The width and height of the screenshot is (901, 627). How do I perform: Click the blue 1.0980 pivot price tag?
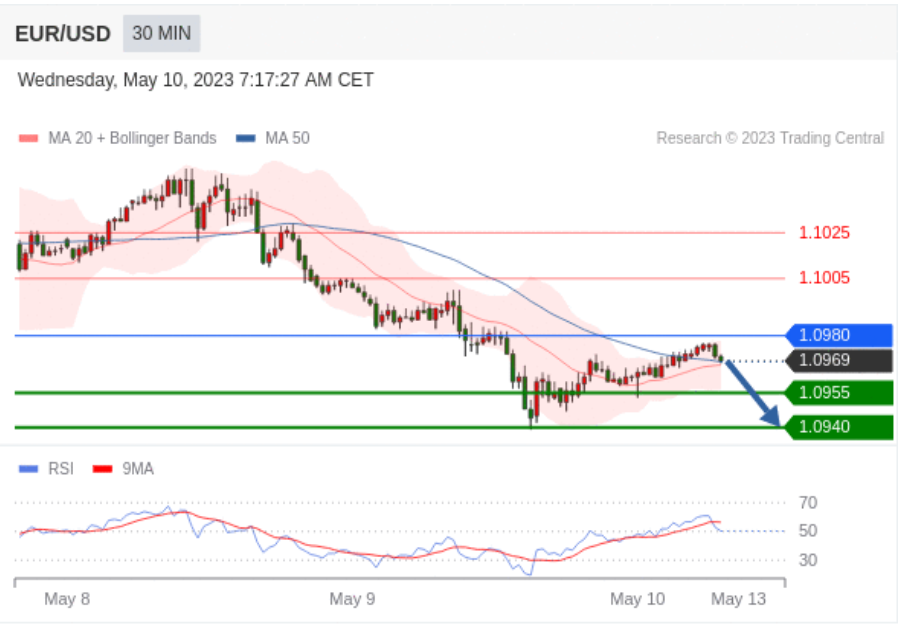[839, 335]
